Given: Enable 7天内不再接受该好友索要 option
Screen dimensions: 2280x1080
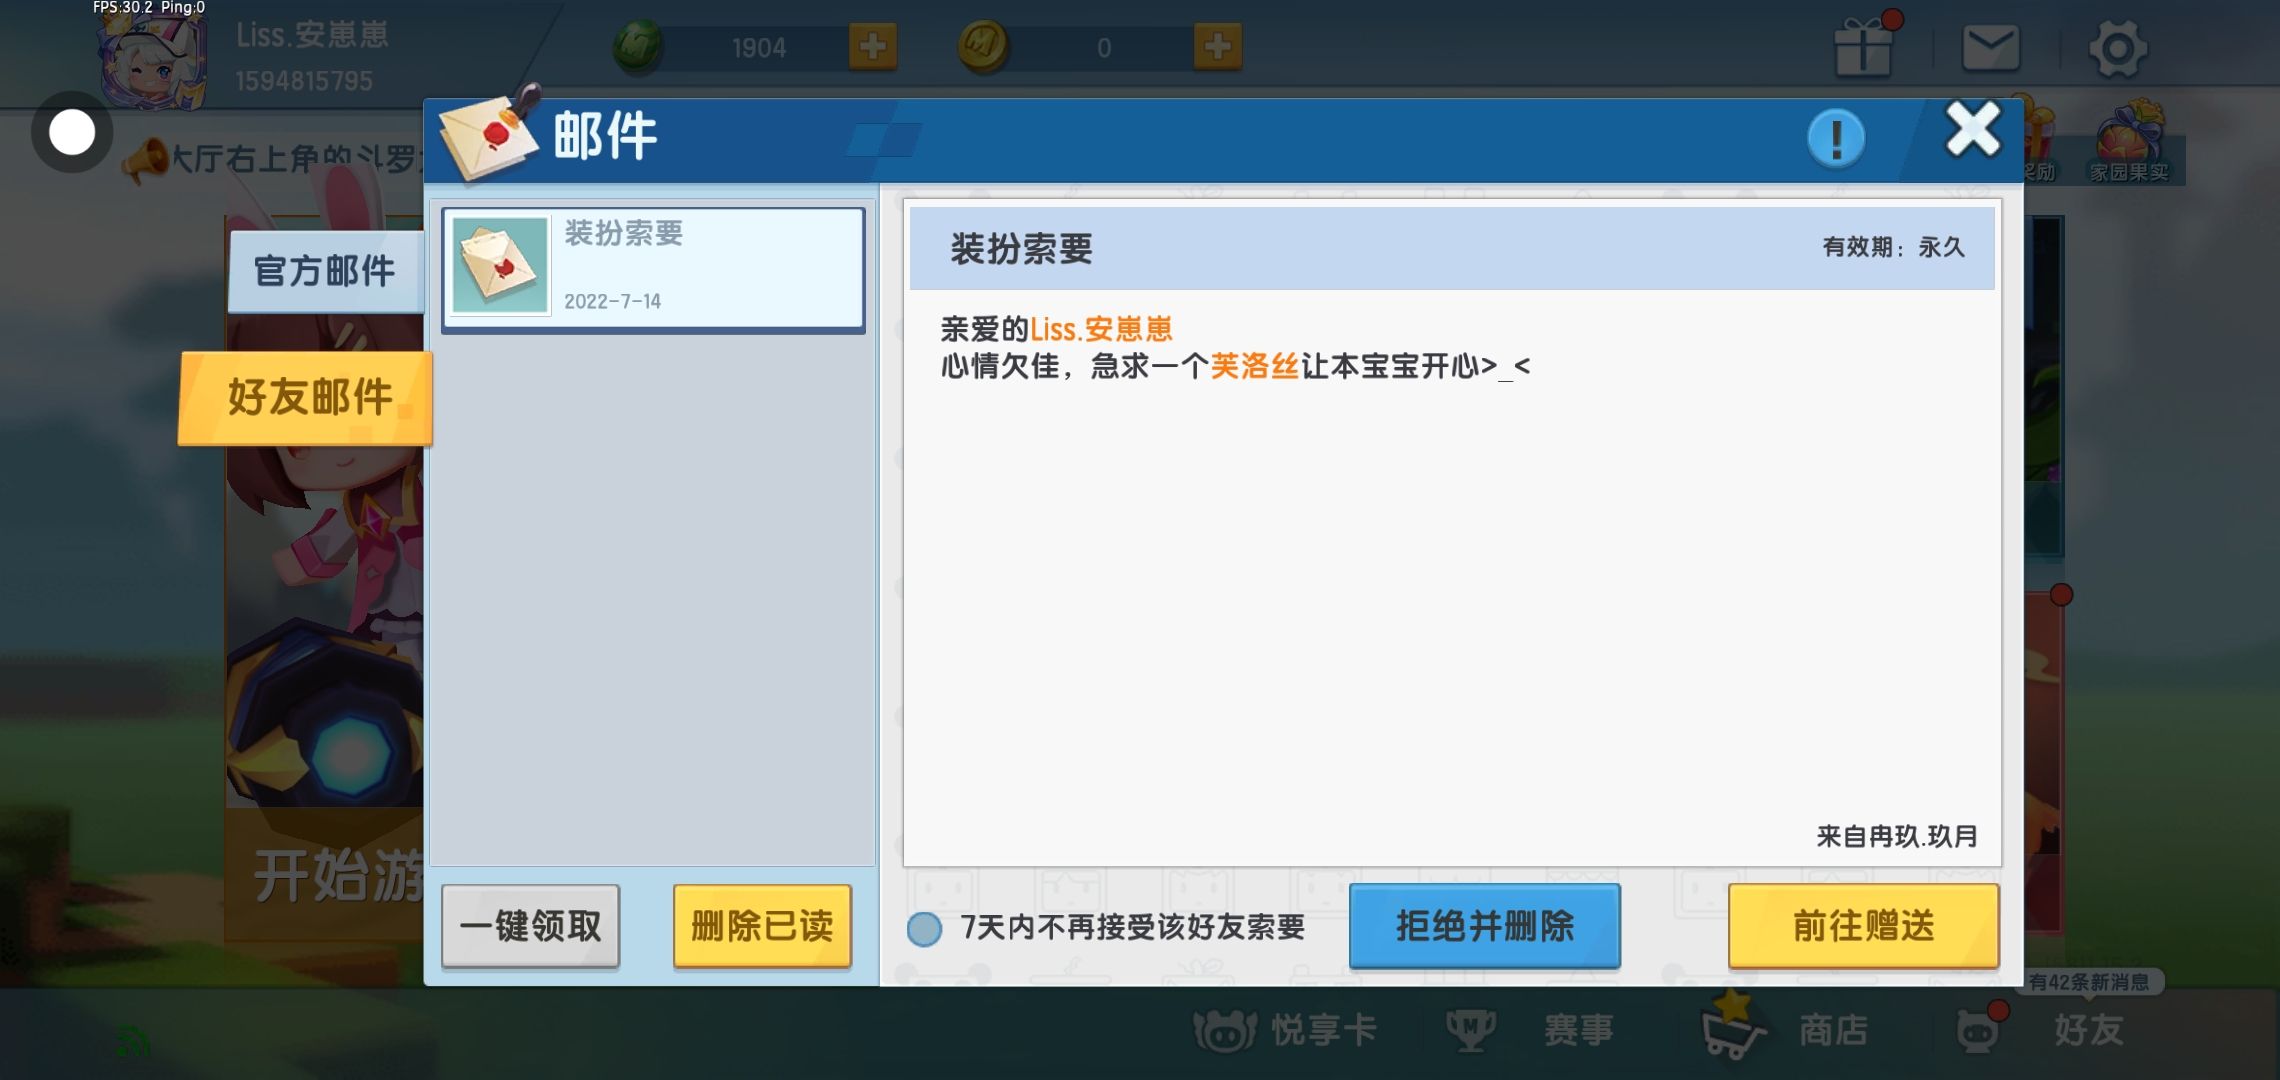Looking at the screenshot, I should click(924, 928).
